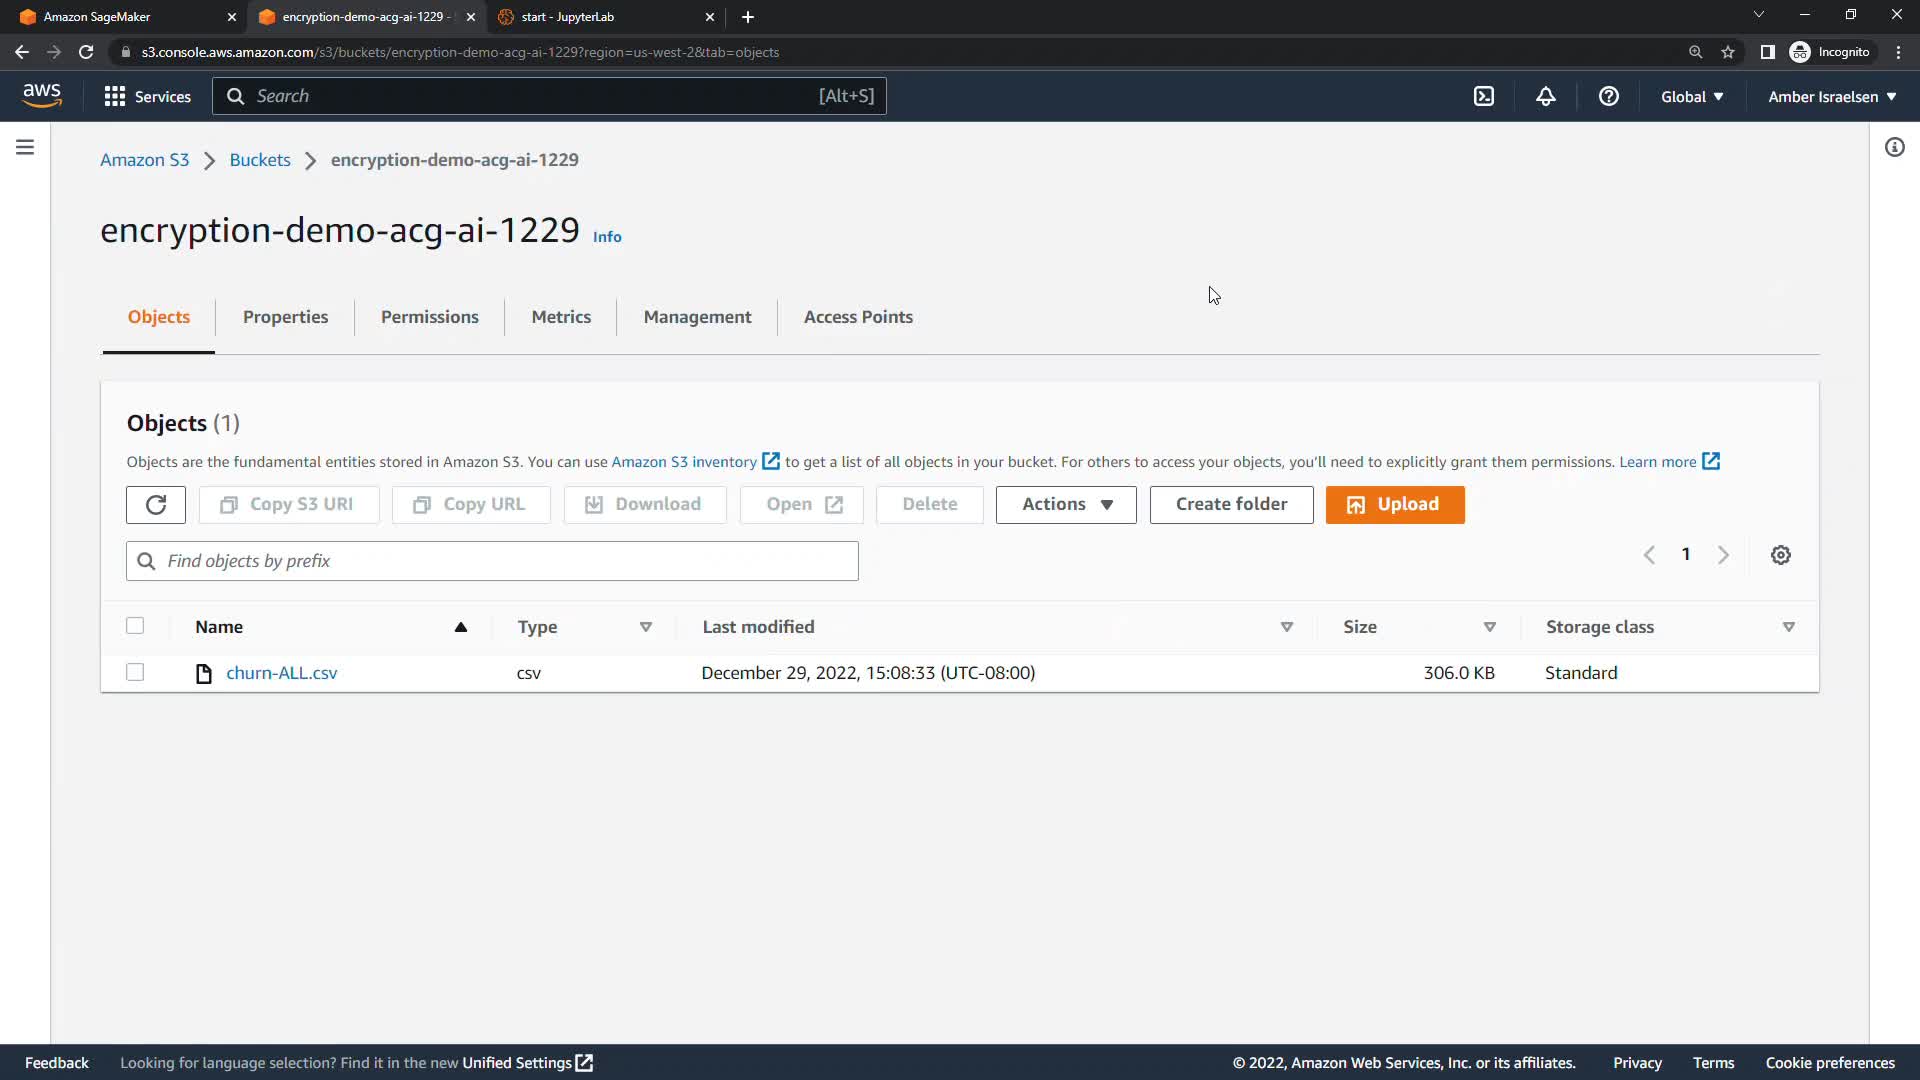Switch to the Permissions tab

point(429,317)
